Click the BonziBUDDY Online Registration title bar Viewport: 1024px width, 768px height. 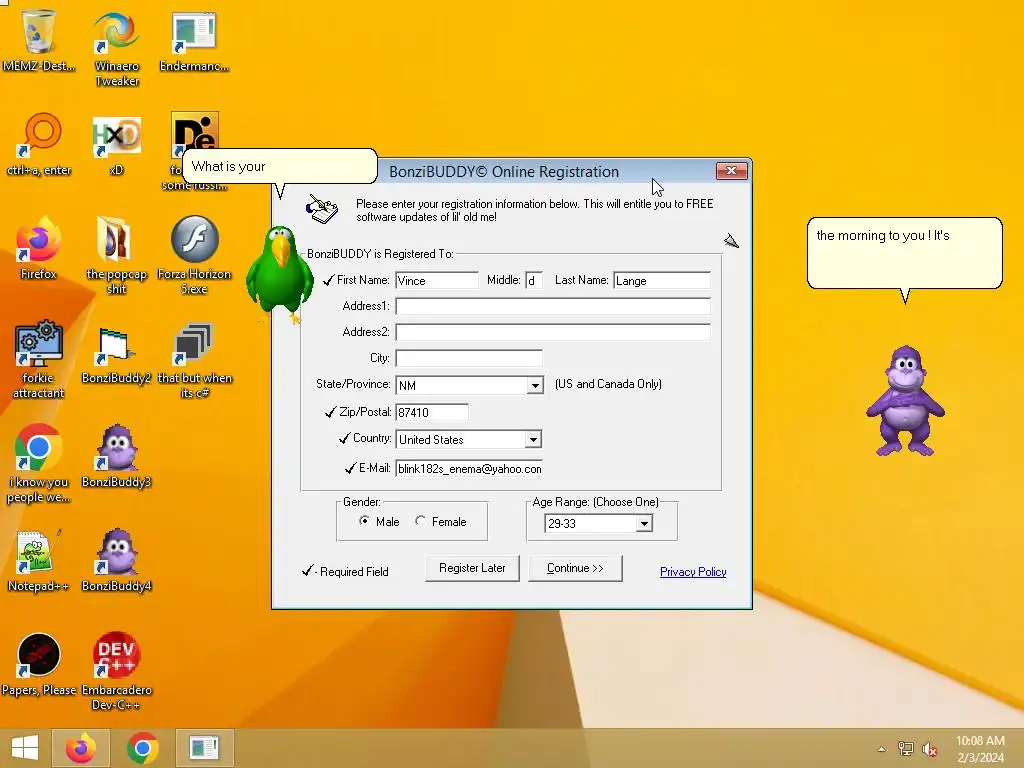point(504,171)
